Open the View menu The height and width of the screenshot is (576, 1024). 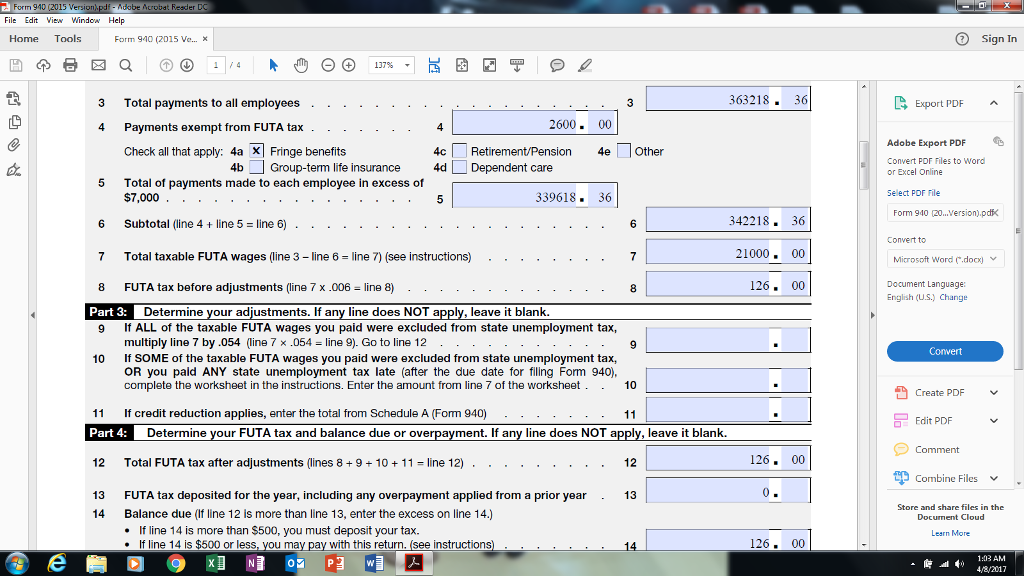tap(55, 20)
